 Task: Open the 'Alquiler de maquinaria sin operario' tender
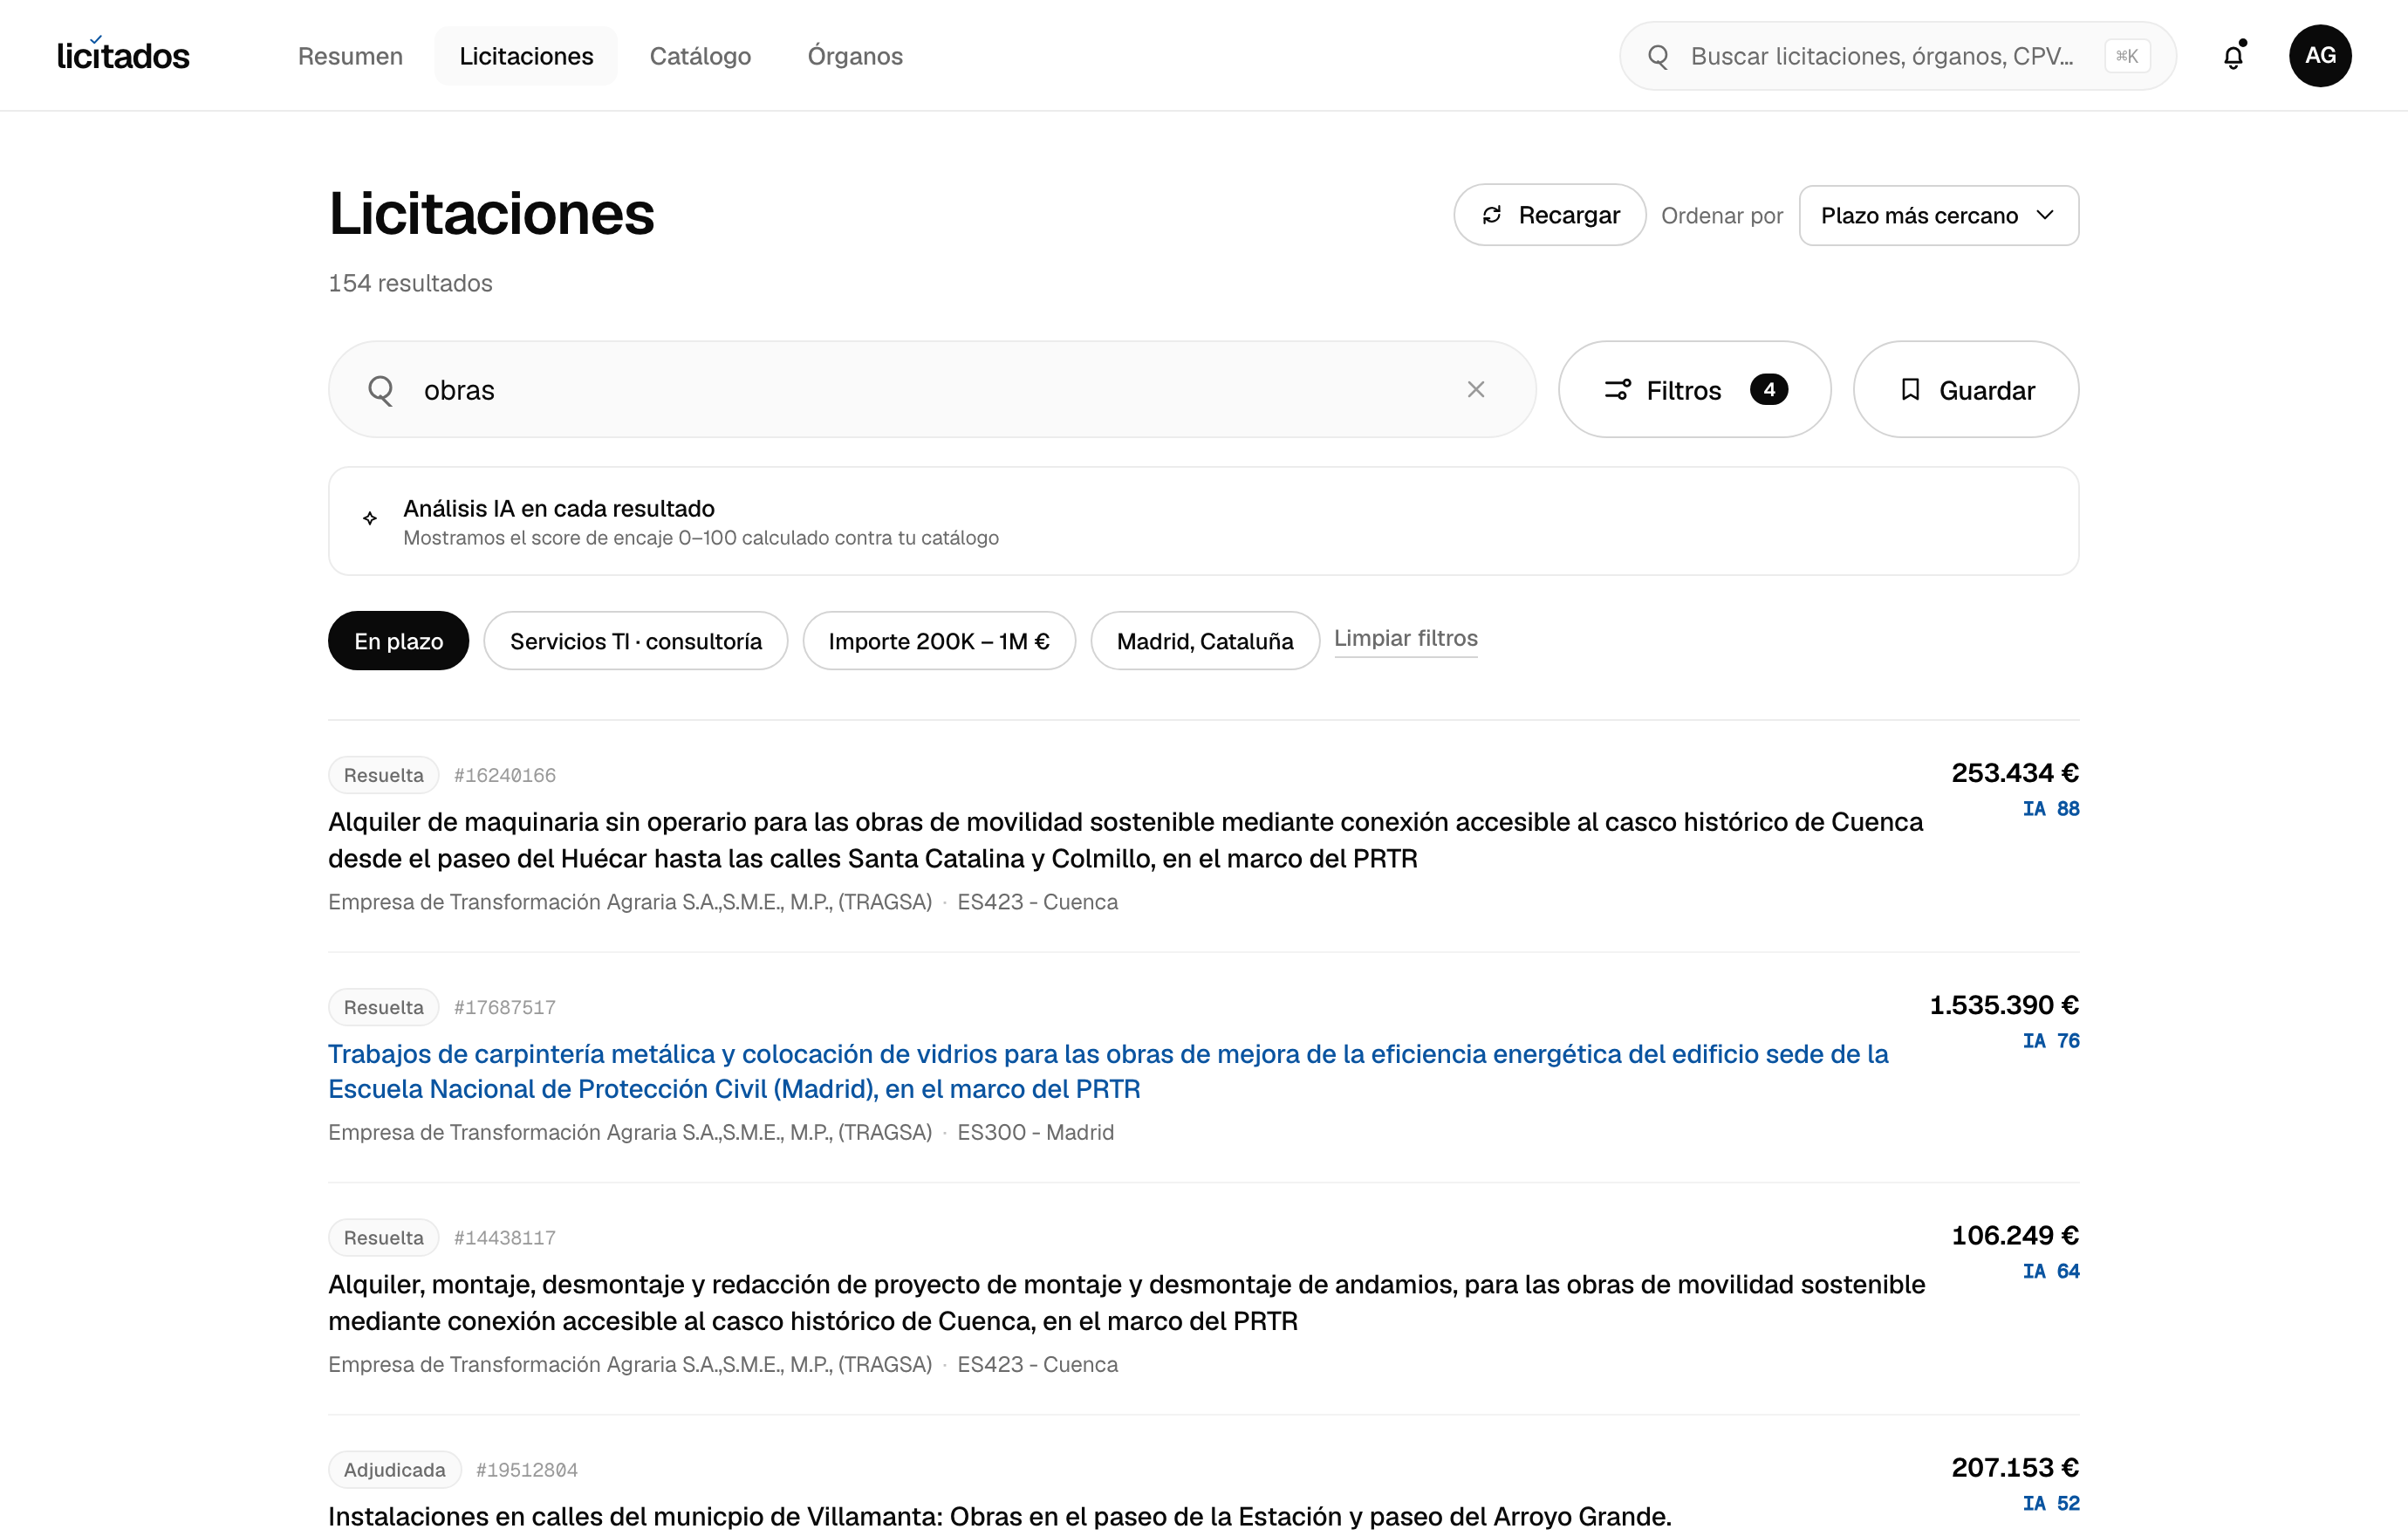pyautogui.click(x=1125, y=840)
